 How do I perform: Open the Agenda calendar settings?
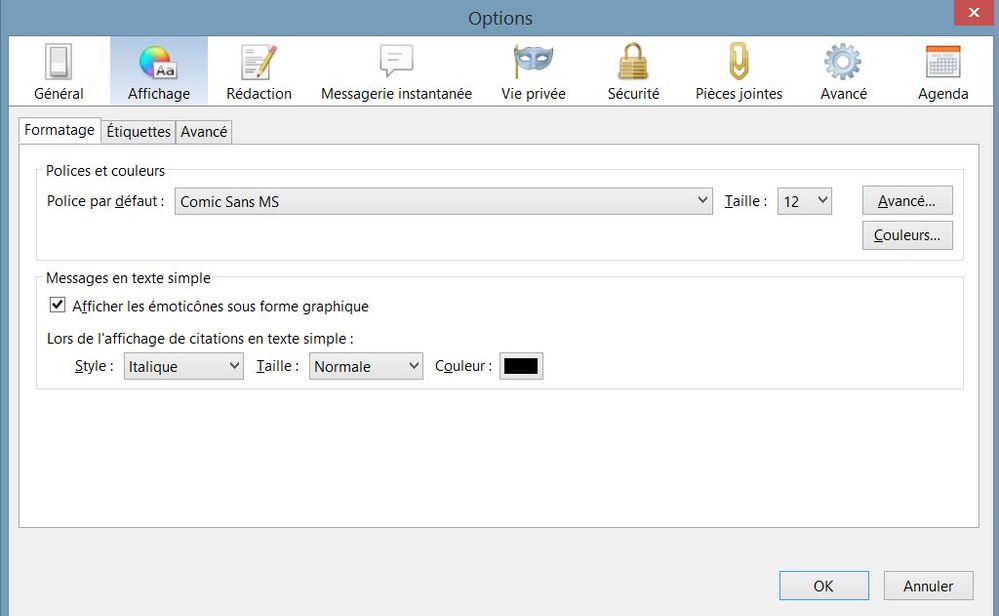[942, 72]
